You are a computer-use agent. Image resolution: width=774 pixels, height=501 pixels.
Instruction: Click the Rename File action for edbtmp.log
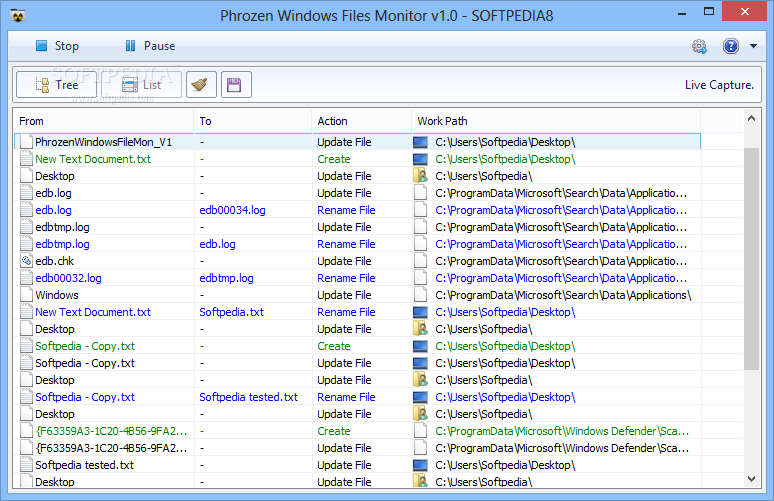tap(346, 244)
